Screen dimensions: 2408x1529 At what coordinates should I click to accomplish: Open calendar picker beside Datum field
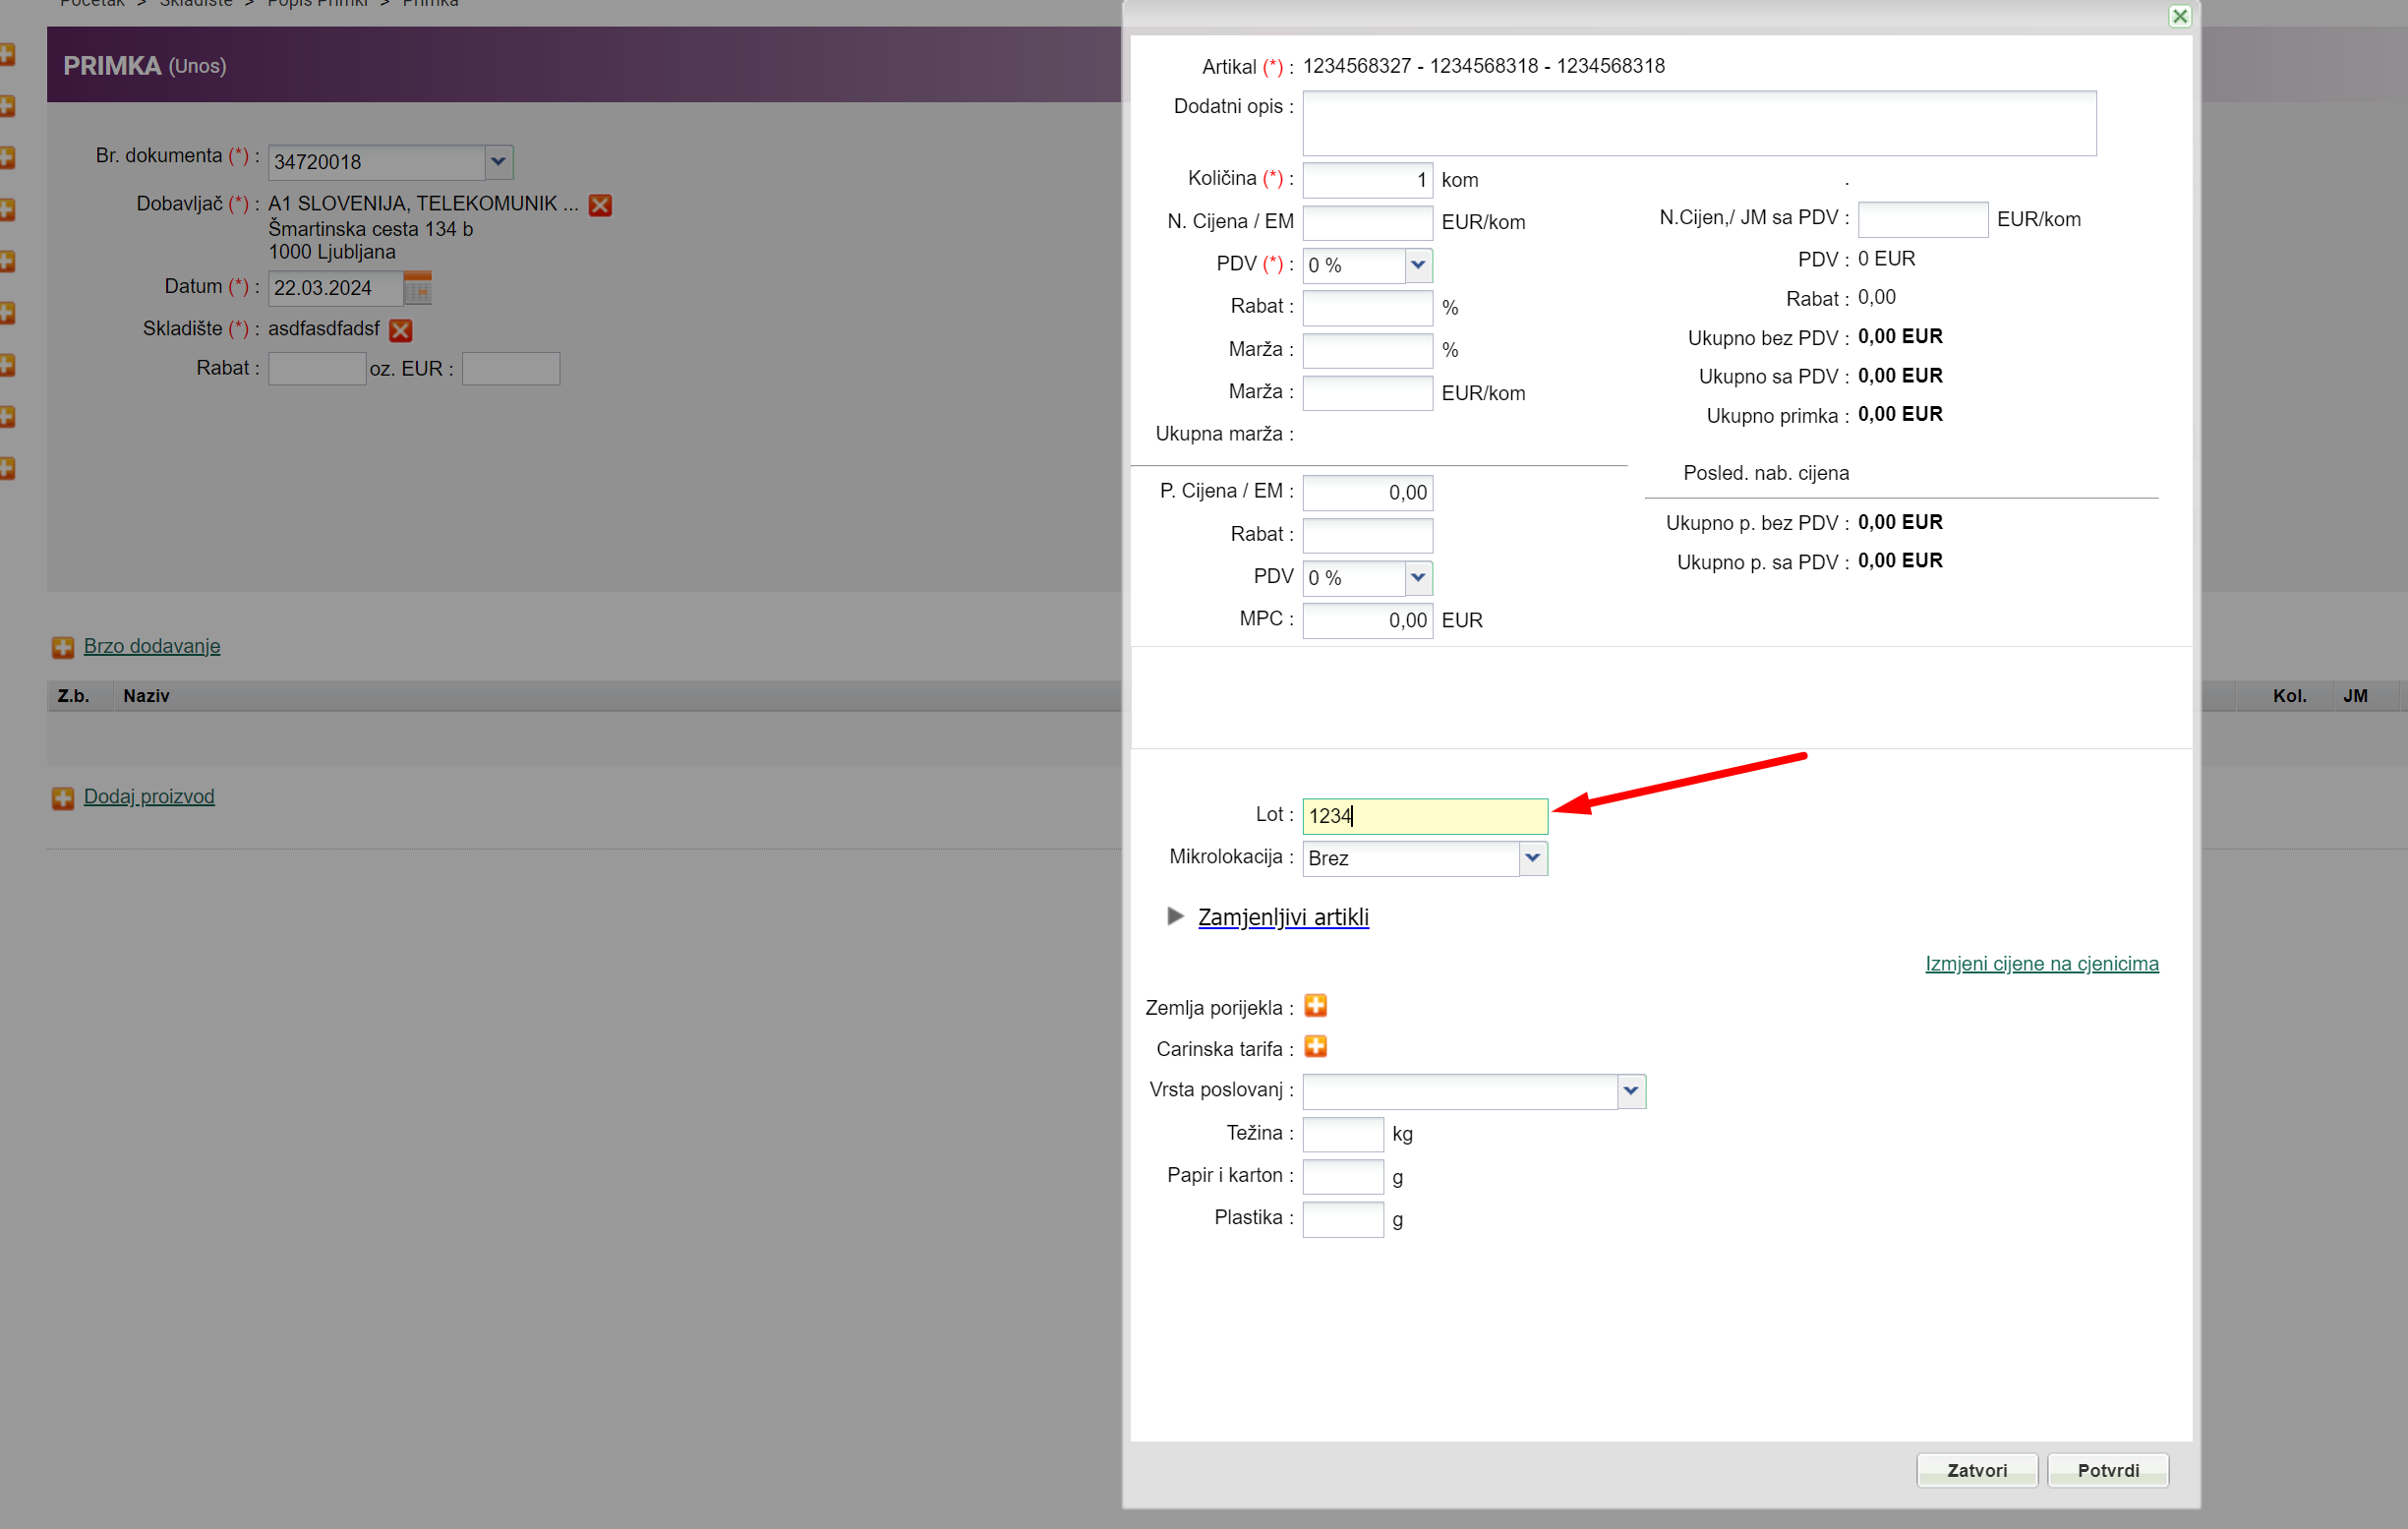point(417,288)
